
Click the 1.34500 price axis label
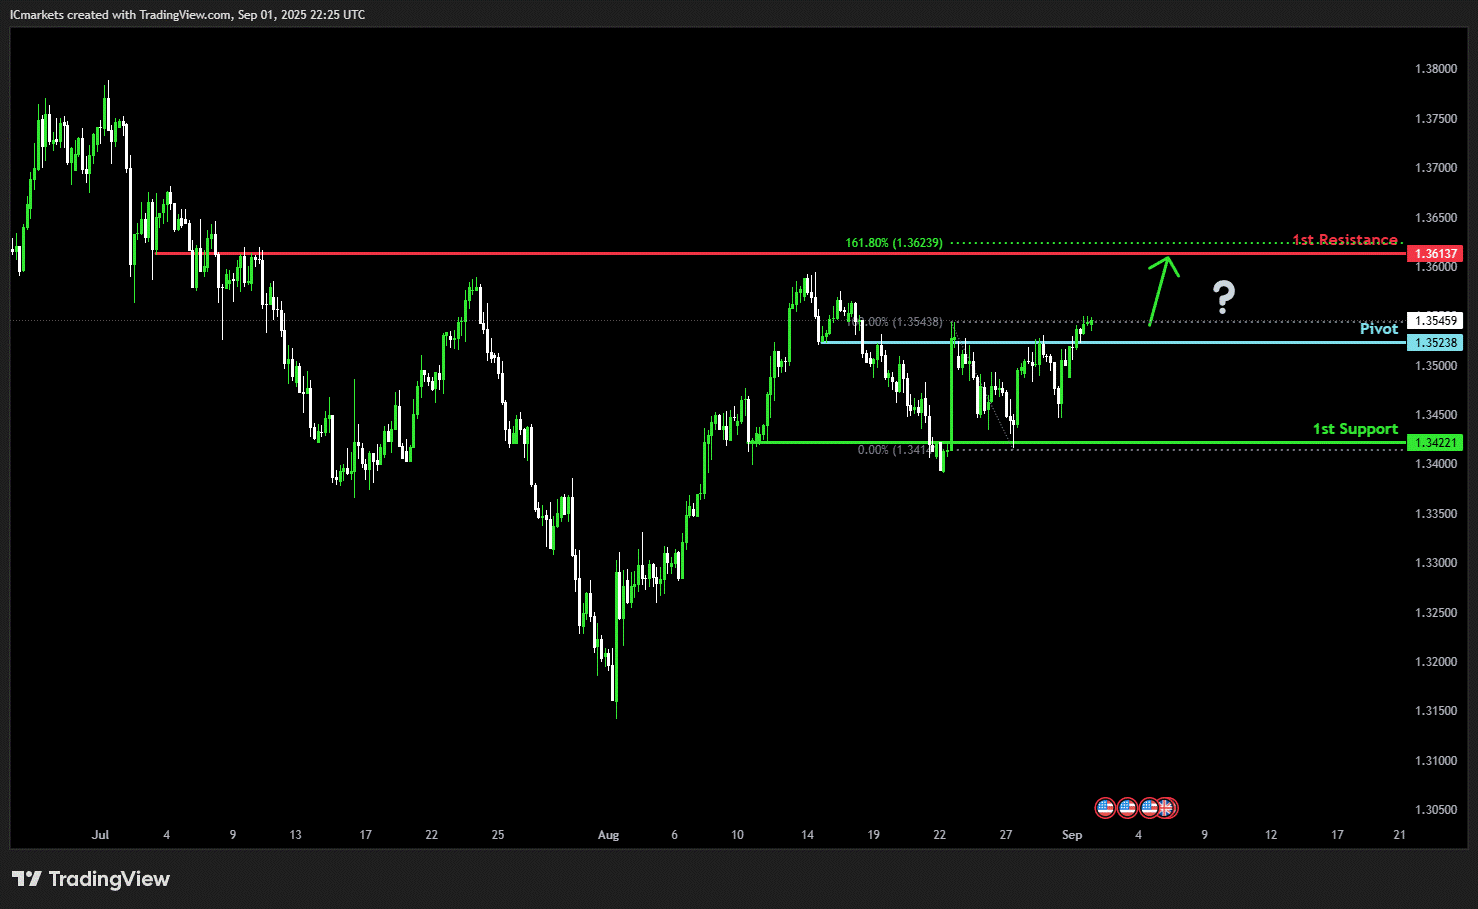[1436, 415]
